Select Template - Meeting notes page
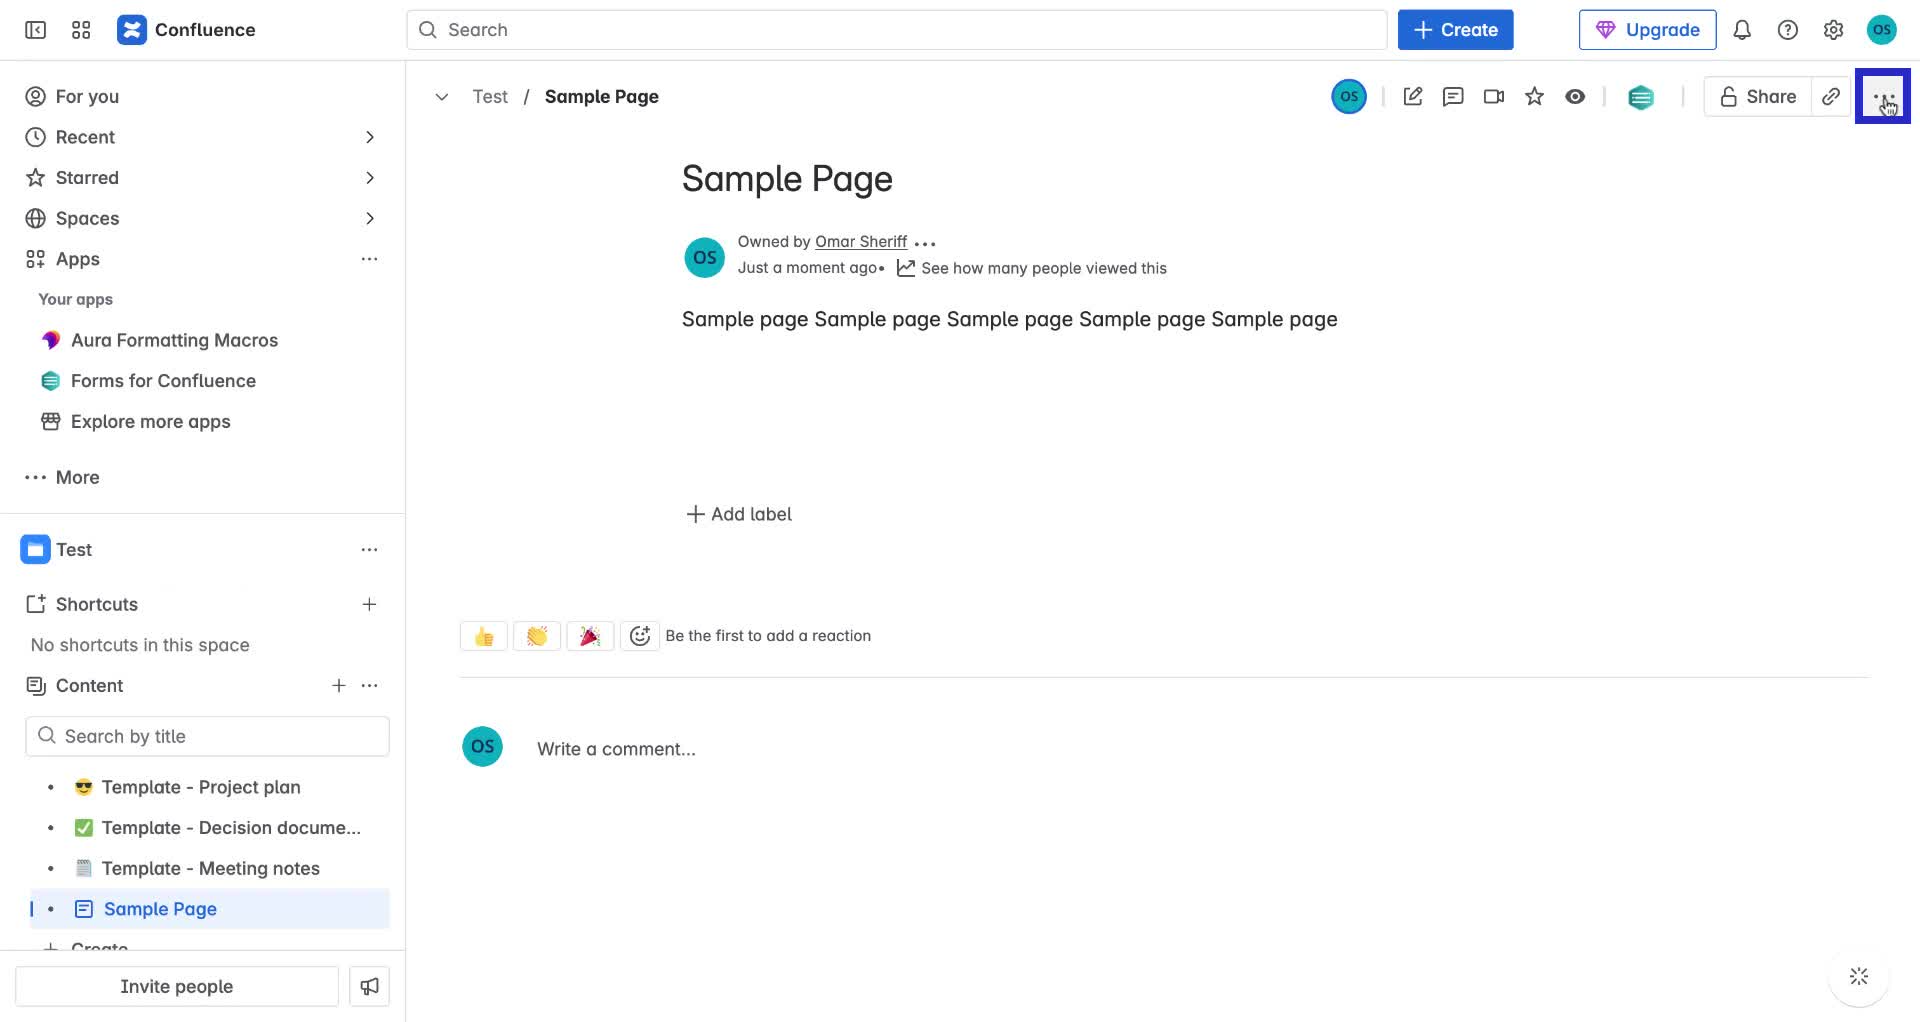This screenshot has height=1022, width=1920. click(211, 868)
